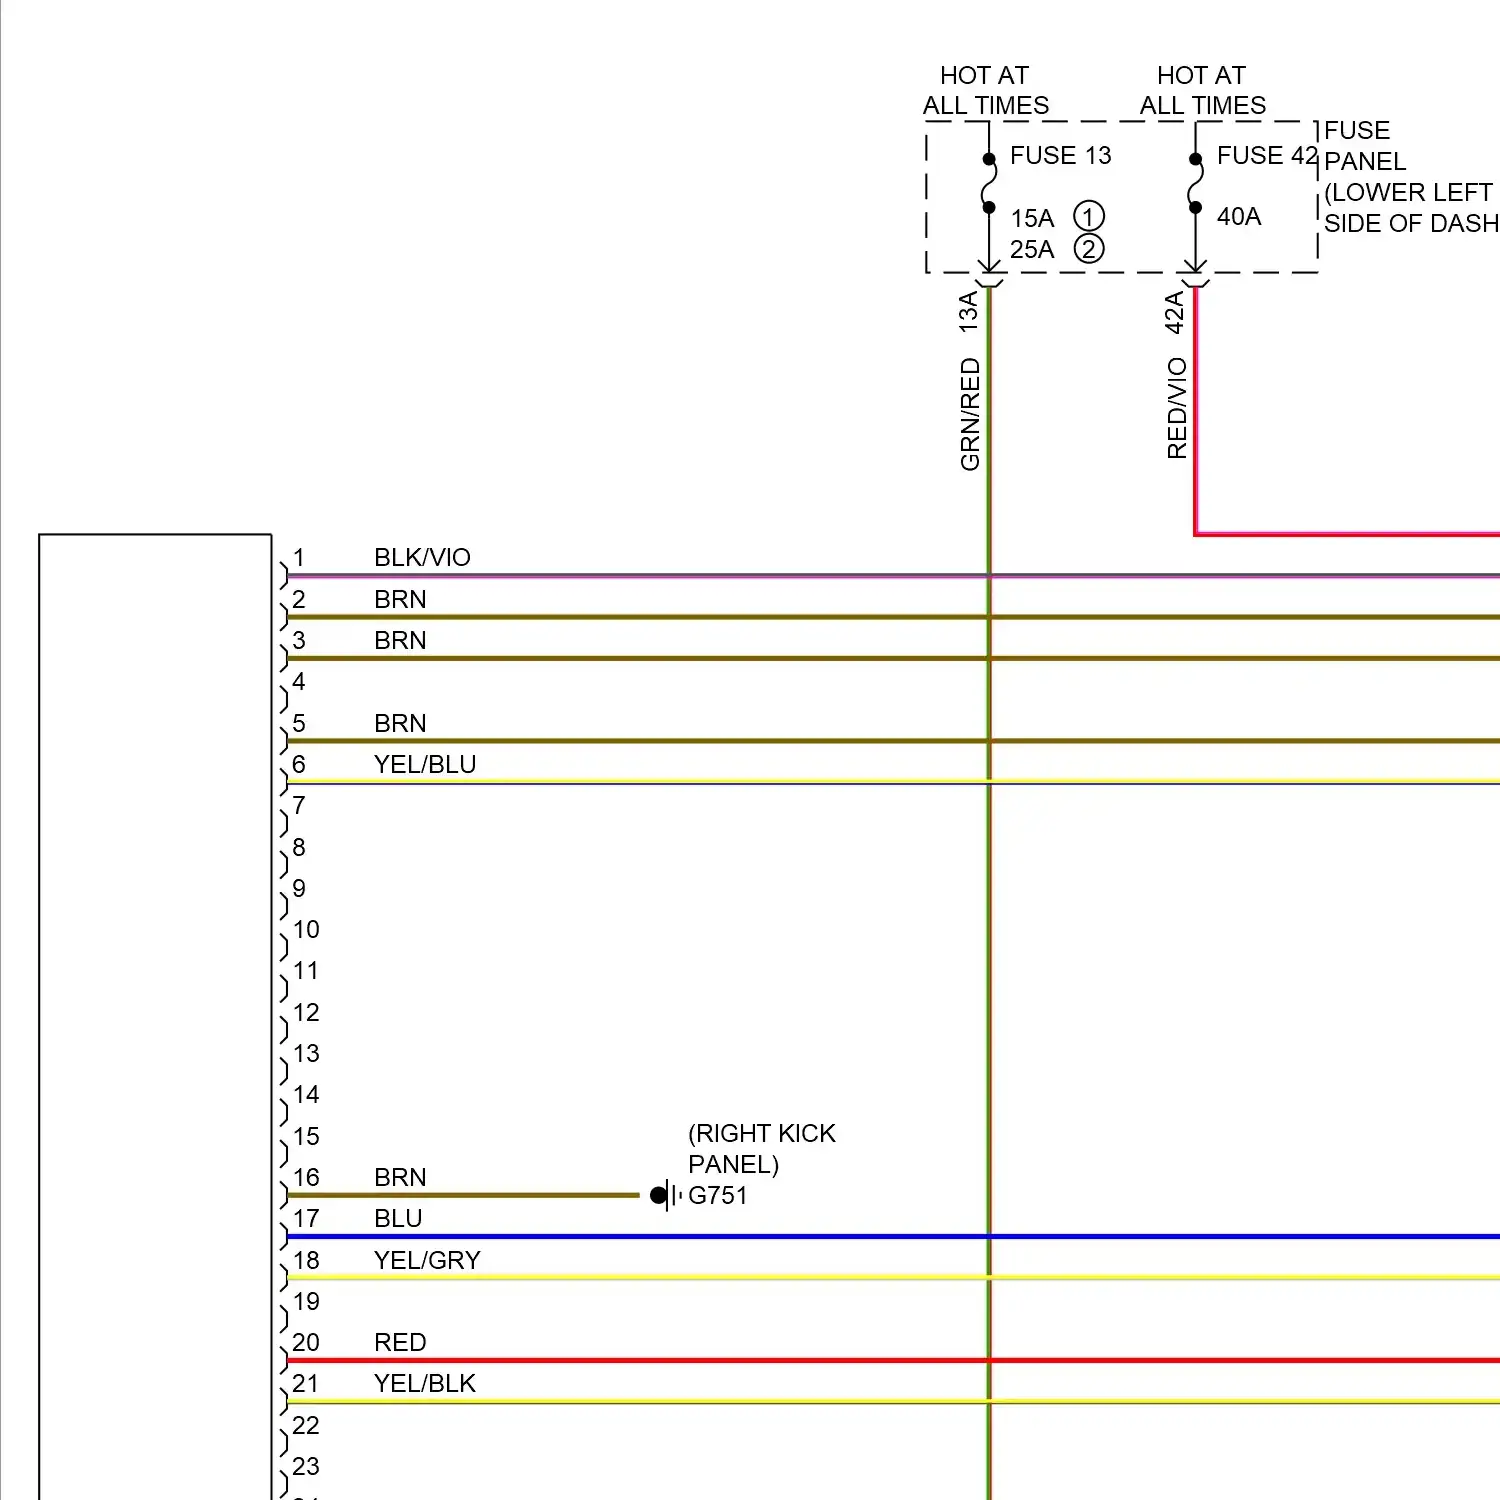The height and width of the screenshot is (1500, 1500).
Task: Click the BRN label at pin 3
Action: (400, 640)
